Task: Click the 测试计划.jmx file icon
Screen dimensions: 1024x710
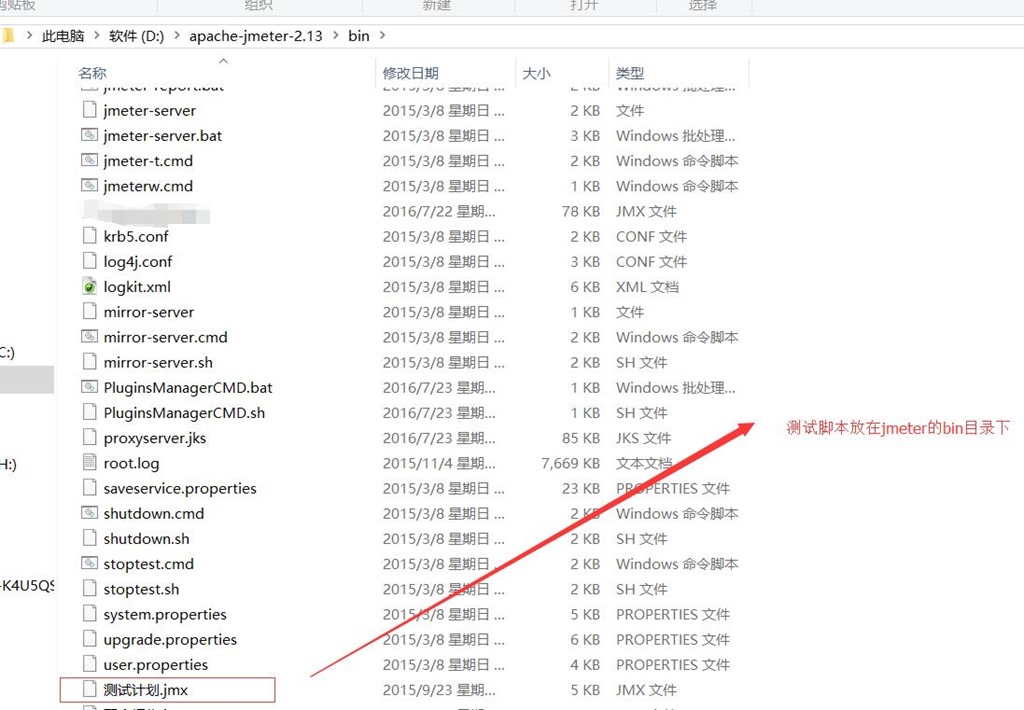Action: click(89, 689)
